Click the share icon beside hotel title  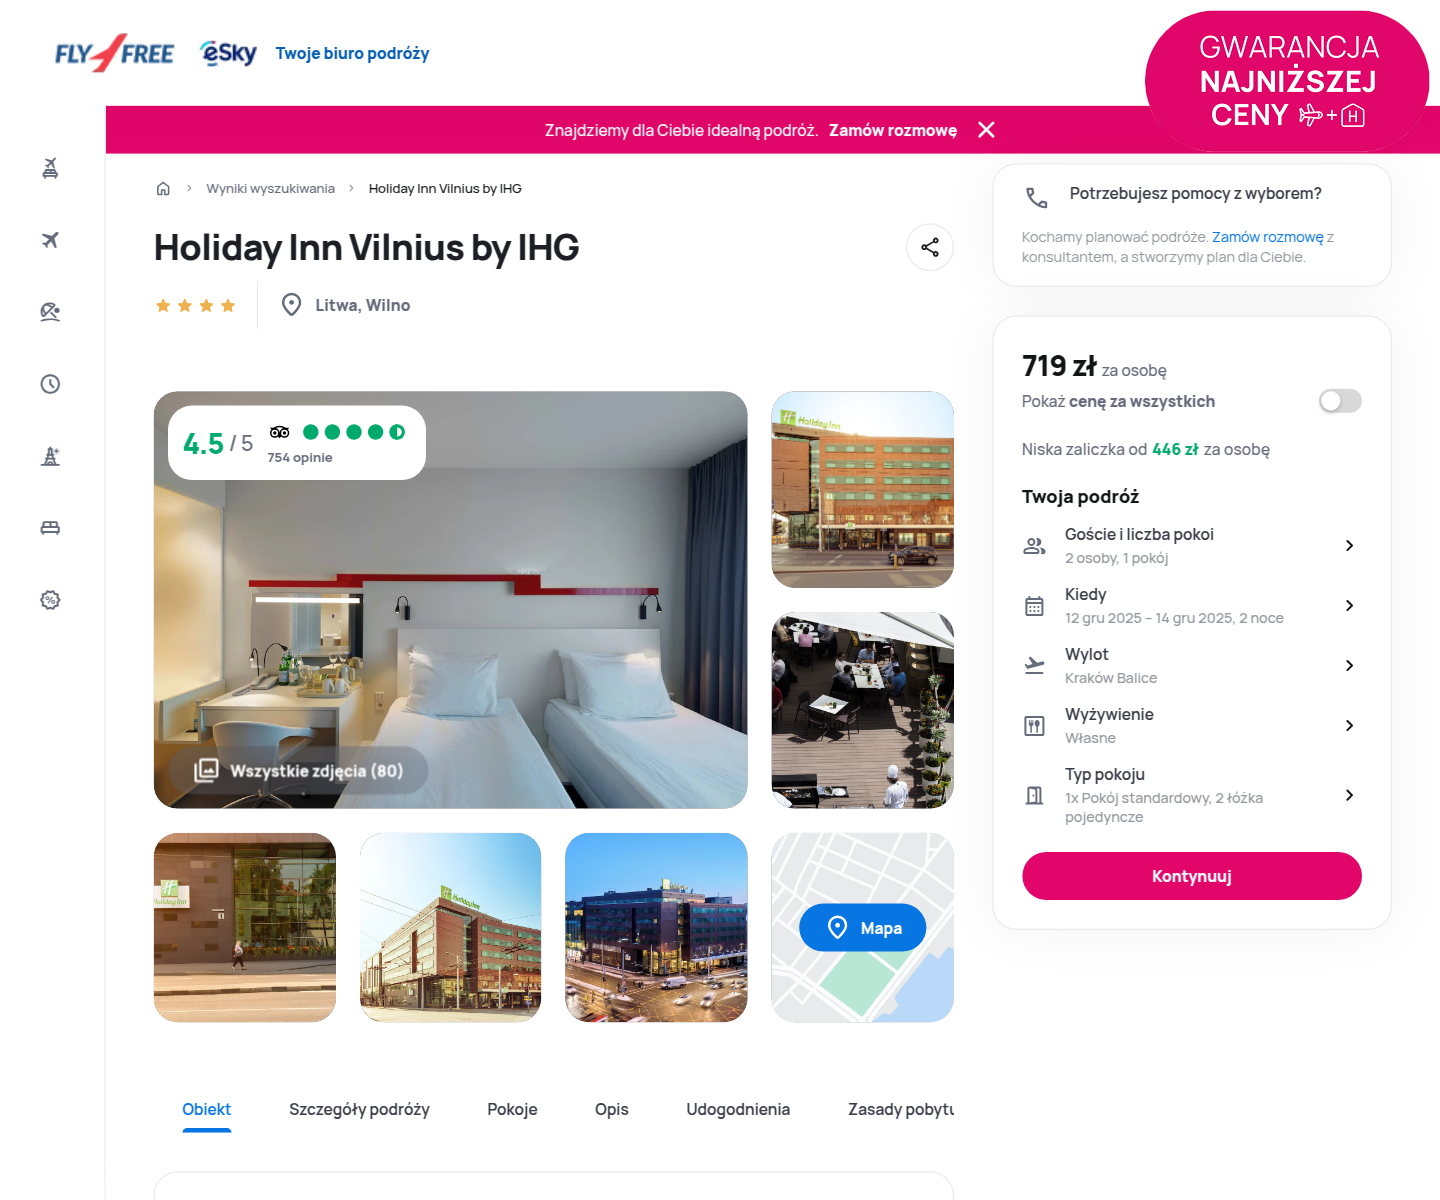click(930, 247)
